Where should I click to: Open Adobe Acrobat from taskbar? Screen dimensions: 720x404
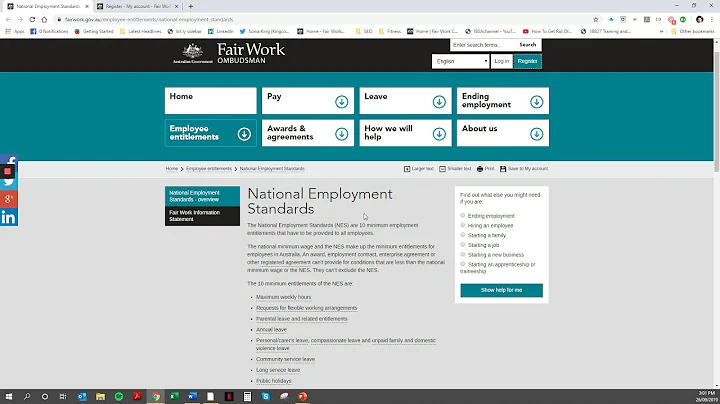[137, 396]
